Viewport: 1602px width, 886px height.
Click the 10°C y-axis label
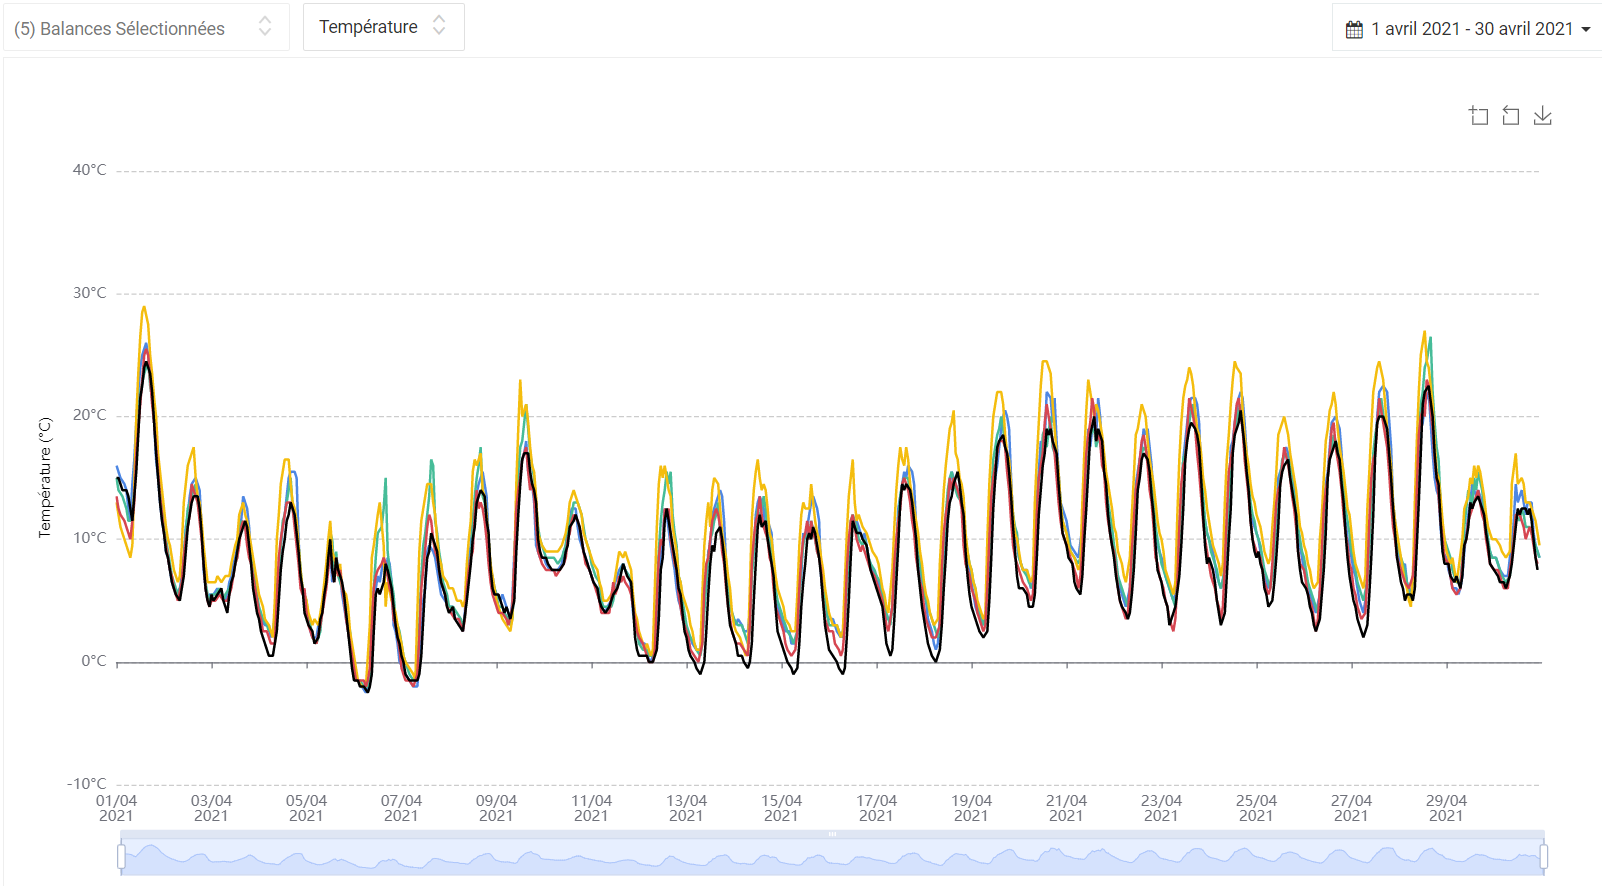click(89, 538)
